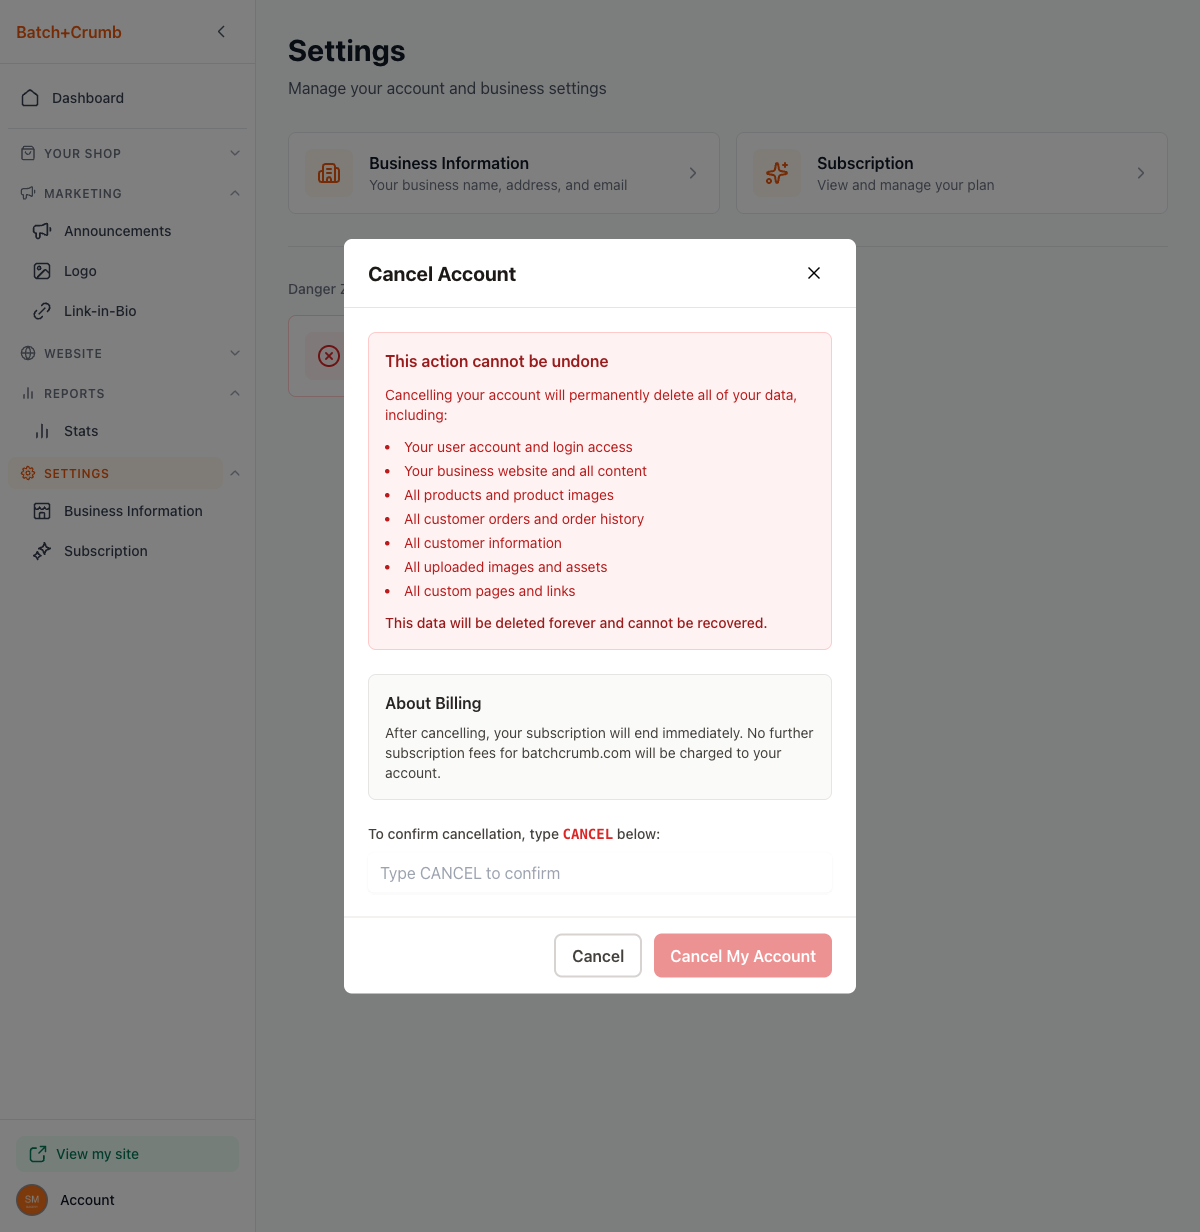Open Business Information in sidebar
1200x1232 pixels.
click(x=133, y=511)
